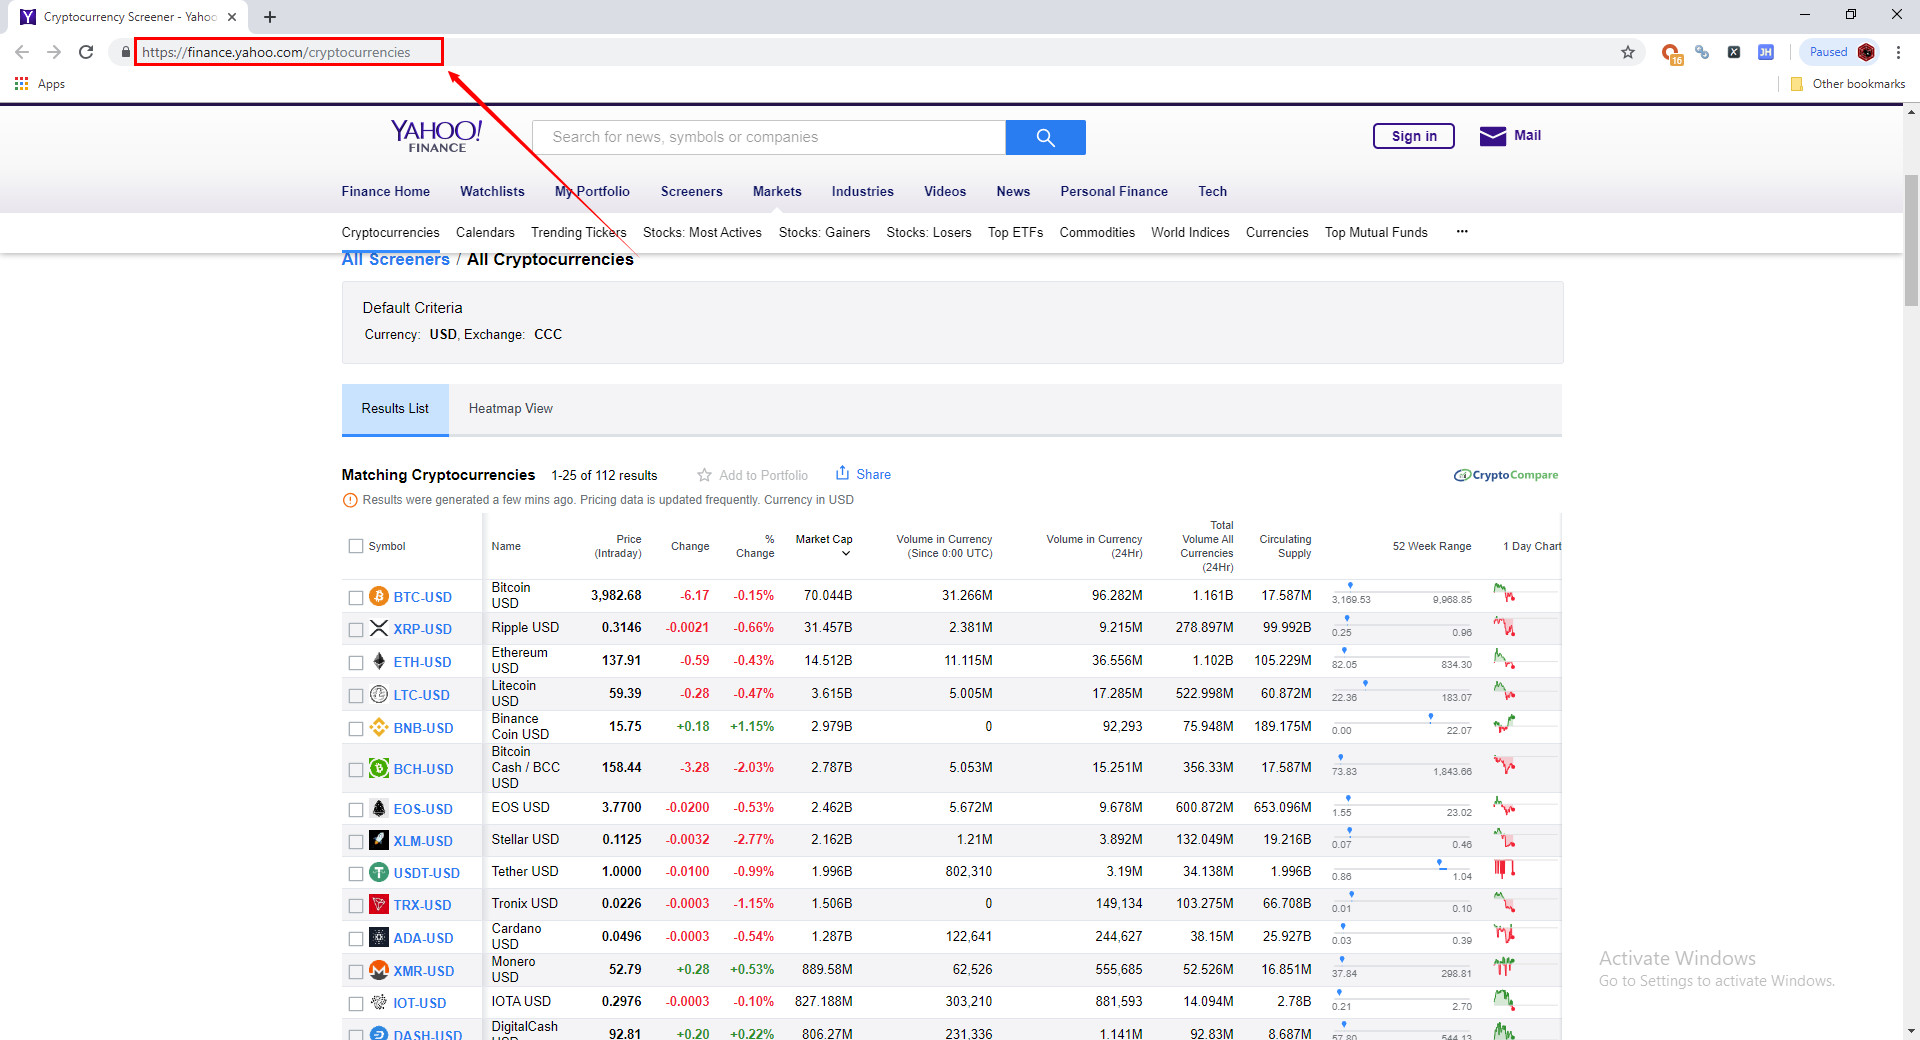Image resolution: width=1920 pixels, height=1040 pixels.
Task: Open the Apps shortcut grid icon
Action: point(21,84)
